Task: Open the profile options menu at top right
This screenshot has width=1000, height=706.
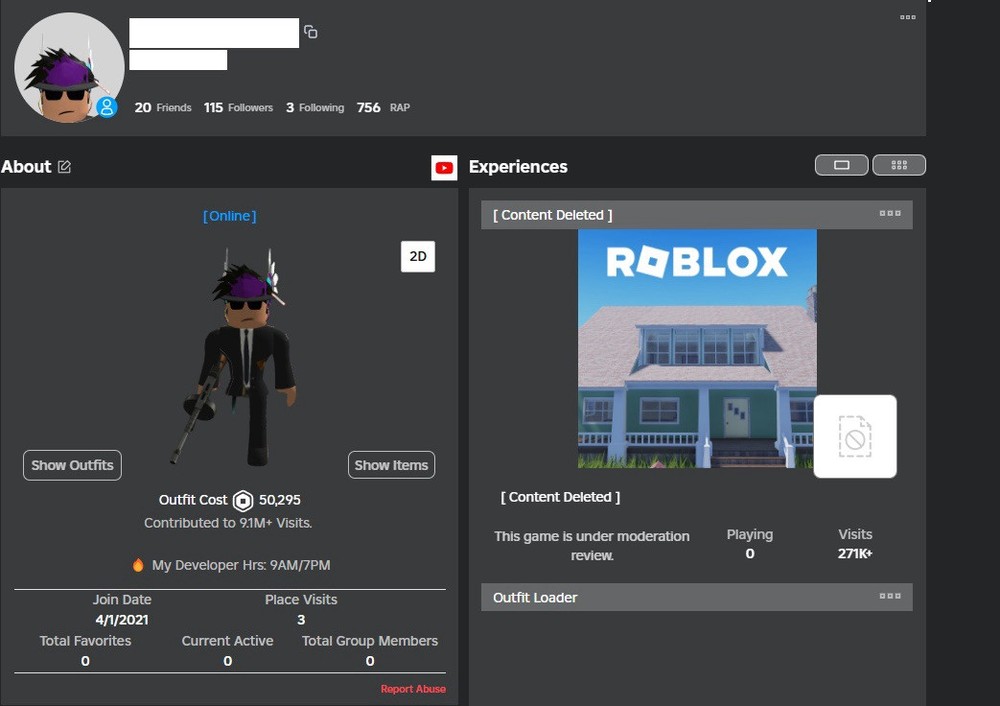Action: (907, 17)
